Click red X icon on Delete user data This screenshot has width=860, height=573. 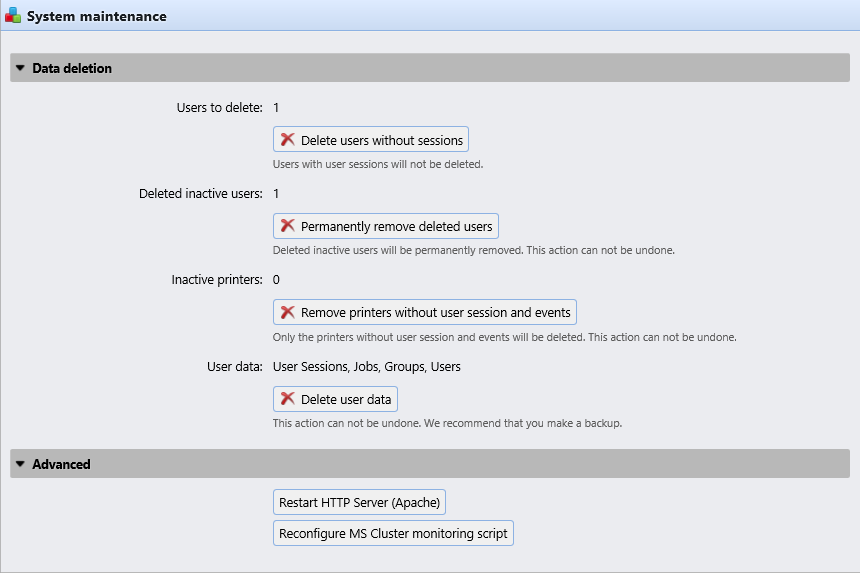point(288,399)
